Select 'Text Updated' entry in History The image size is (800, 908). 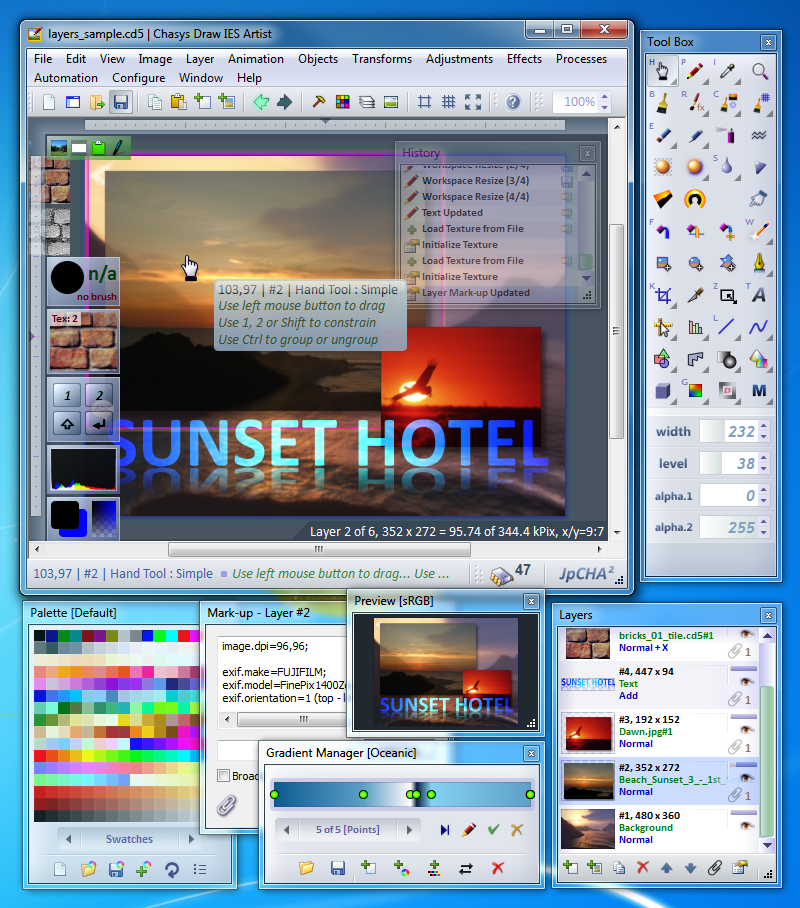pos(452,213)
